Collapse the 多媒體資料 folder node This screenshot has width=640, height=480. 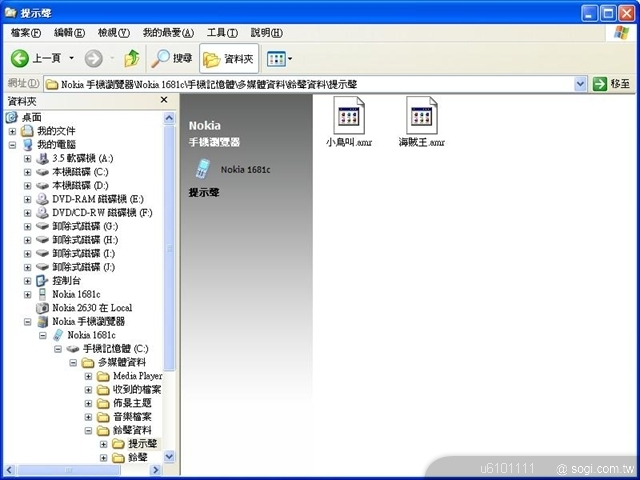pos(73,363)
